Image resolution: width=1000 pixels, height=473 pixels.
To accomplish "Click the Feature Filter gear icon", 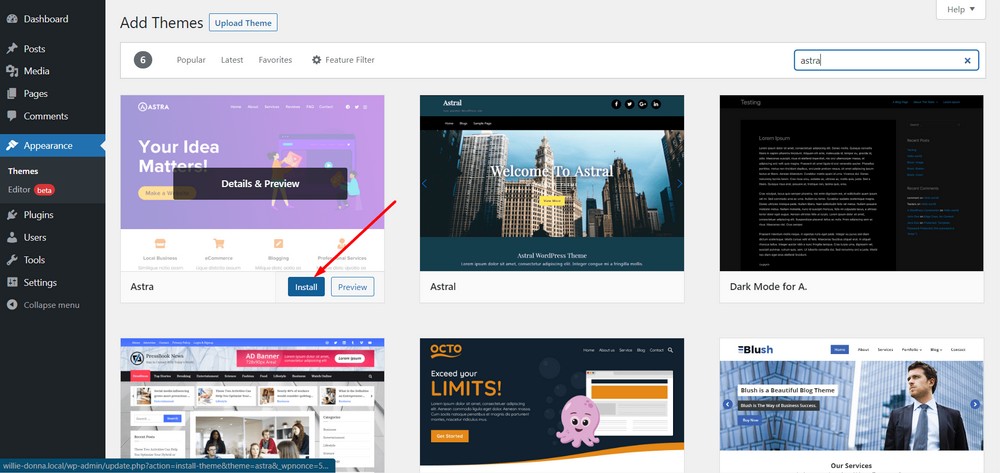I will point(316,60).
